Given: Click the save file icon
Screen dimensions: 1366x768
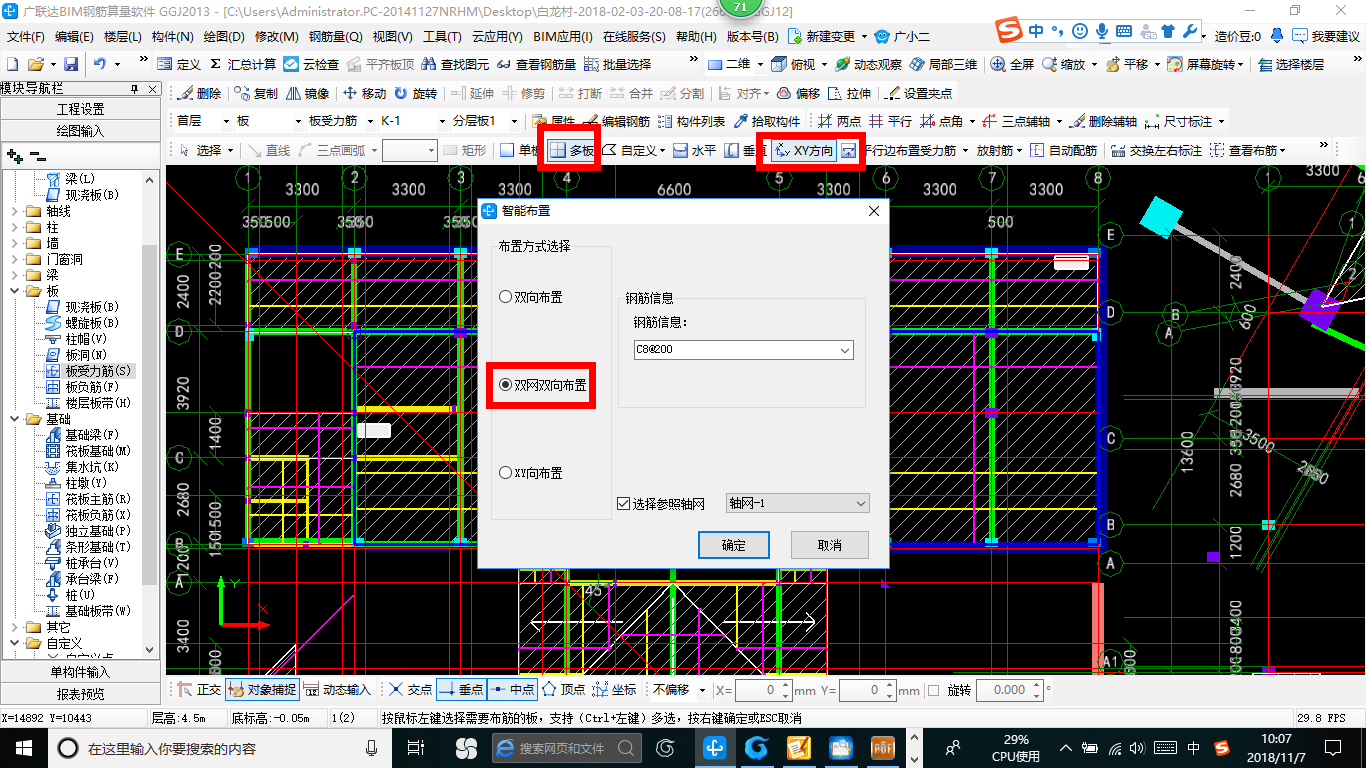Looking at the screenshot, I should pos(71,64).
